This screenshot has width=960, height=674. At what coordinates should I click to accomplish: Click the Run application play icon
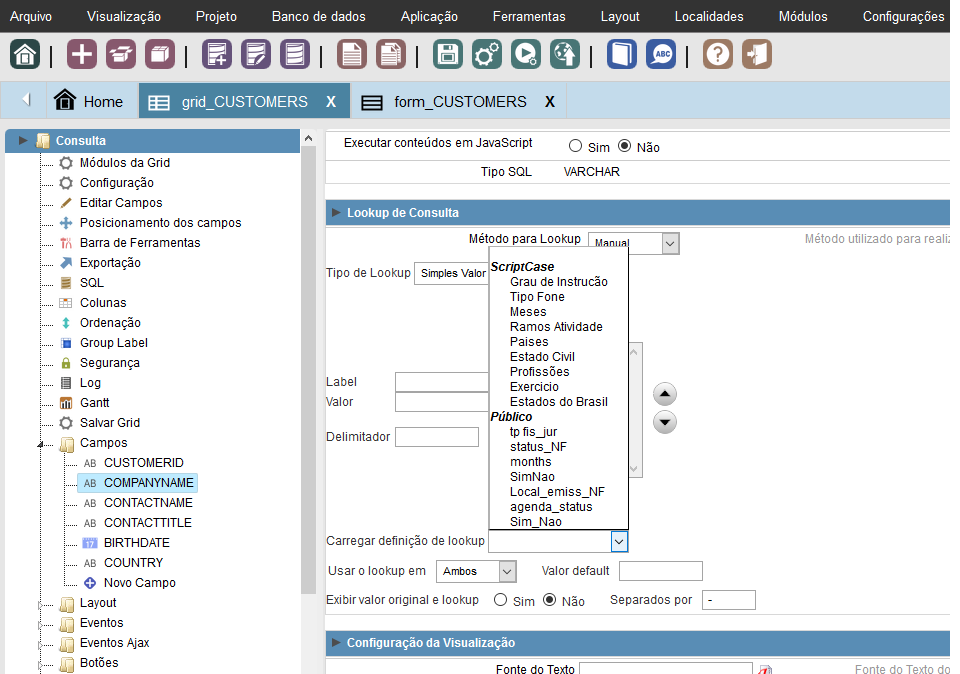click(x=526, y=54)
